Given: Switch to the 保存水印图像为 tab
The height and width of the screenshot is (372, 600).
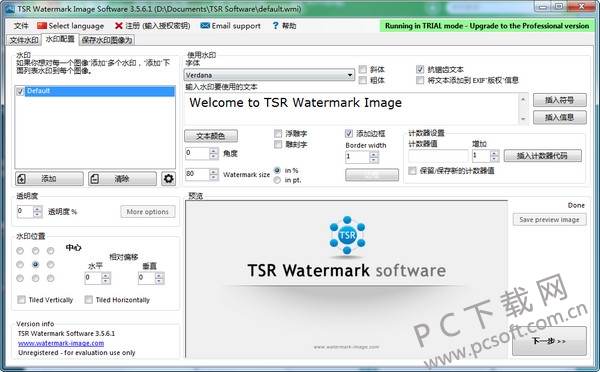Looking at the screenshot, I should (107, 40).
